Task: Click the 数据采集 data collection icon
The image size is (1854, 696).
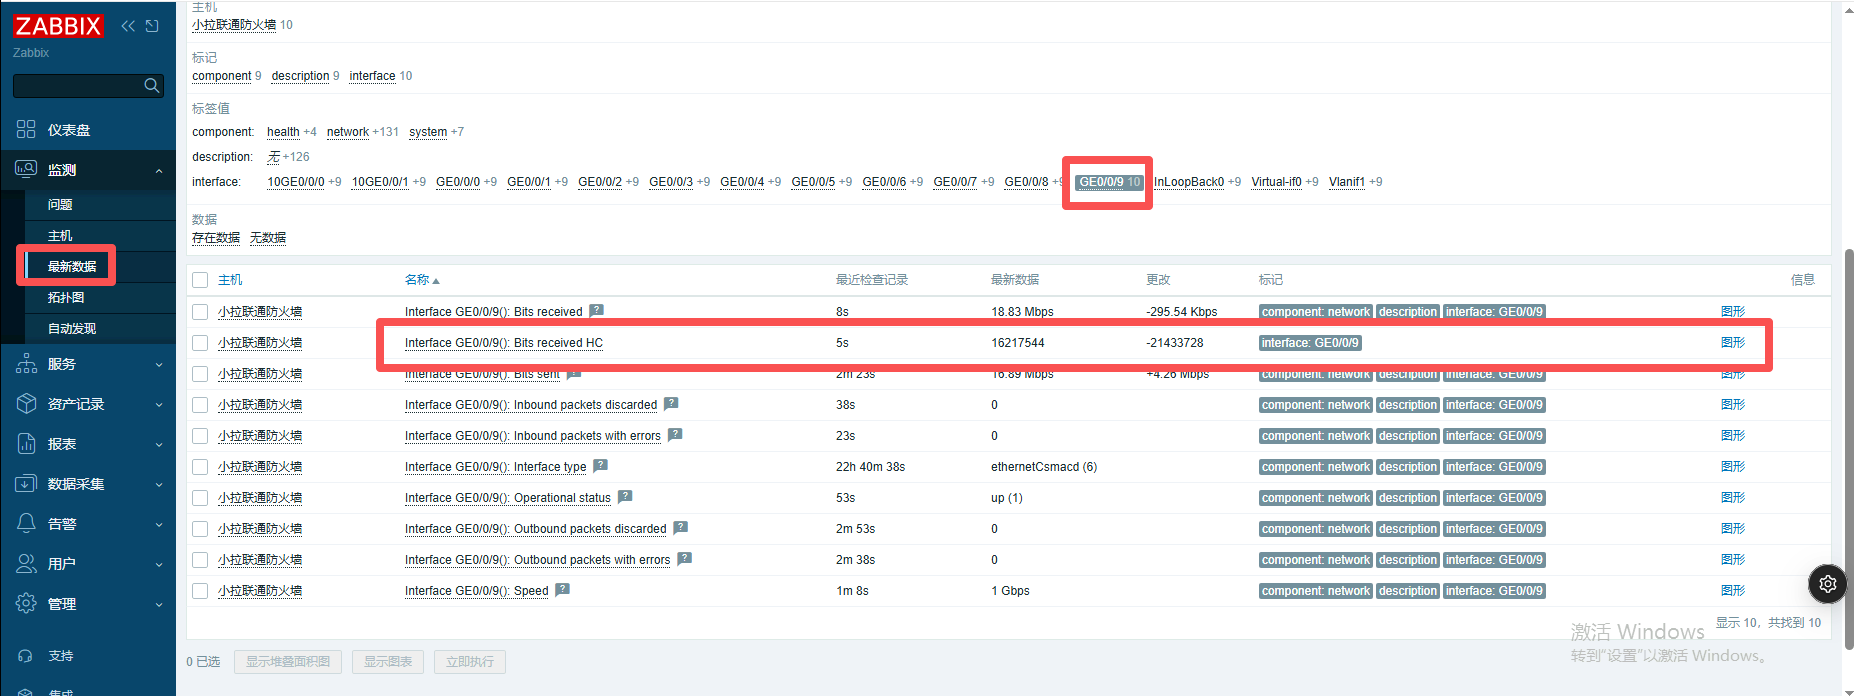Action: tap(26, 484)
